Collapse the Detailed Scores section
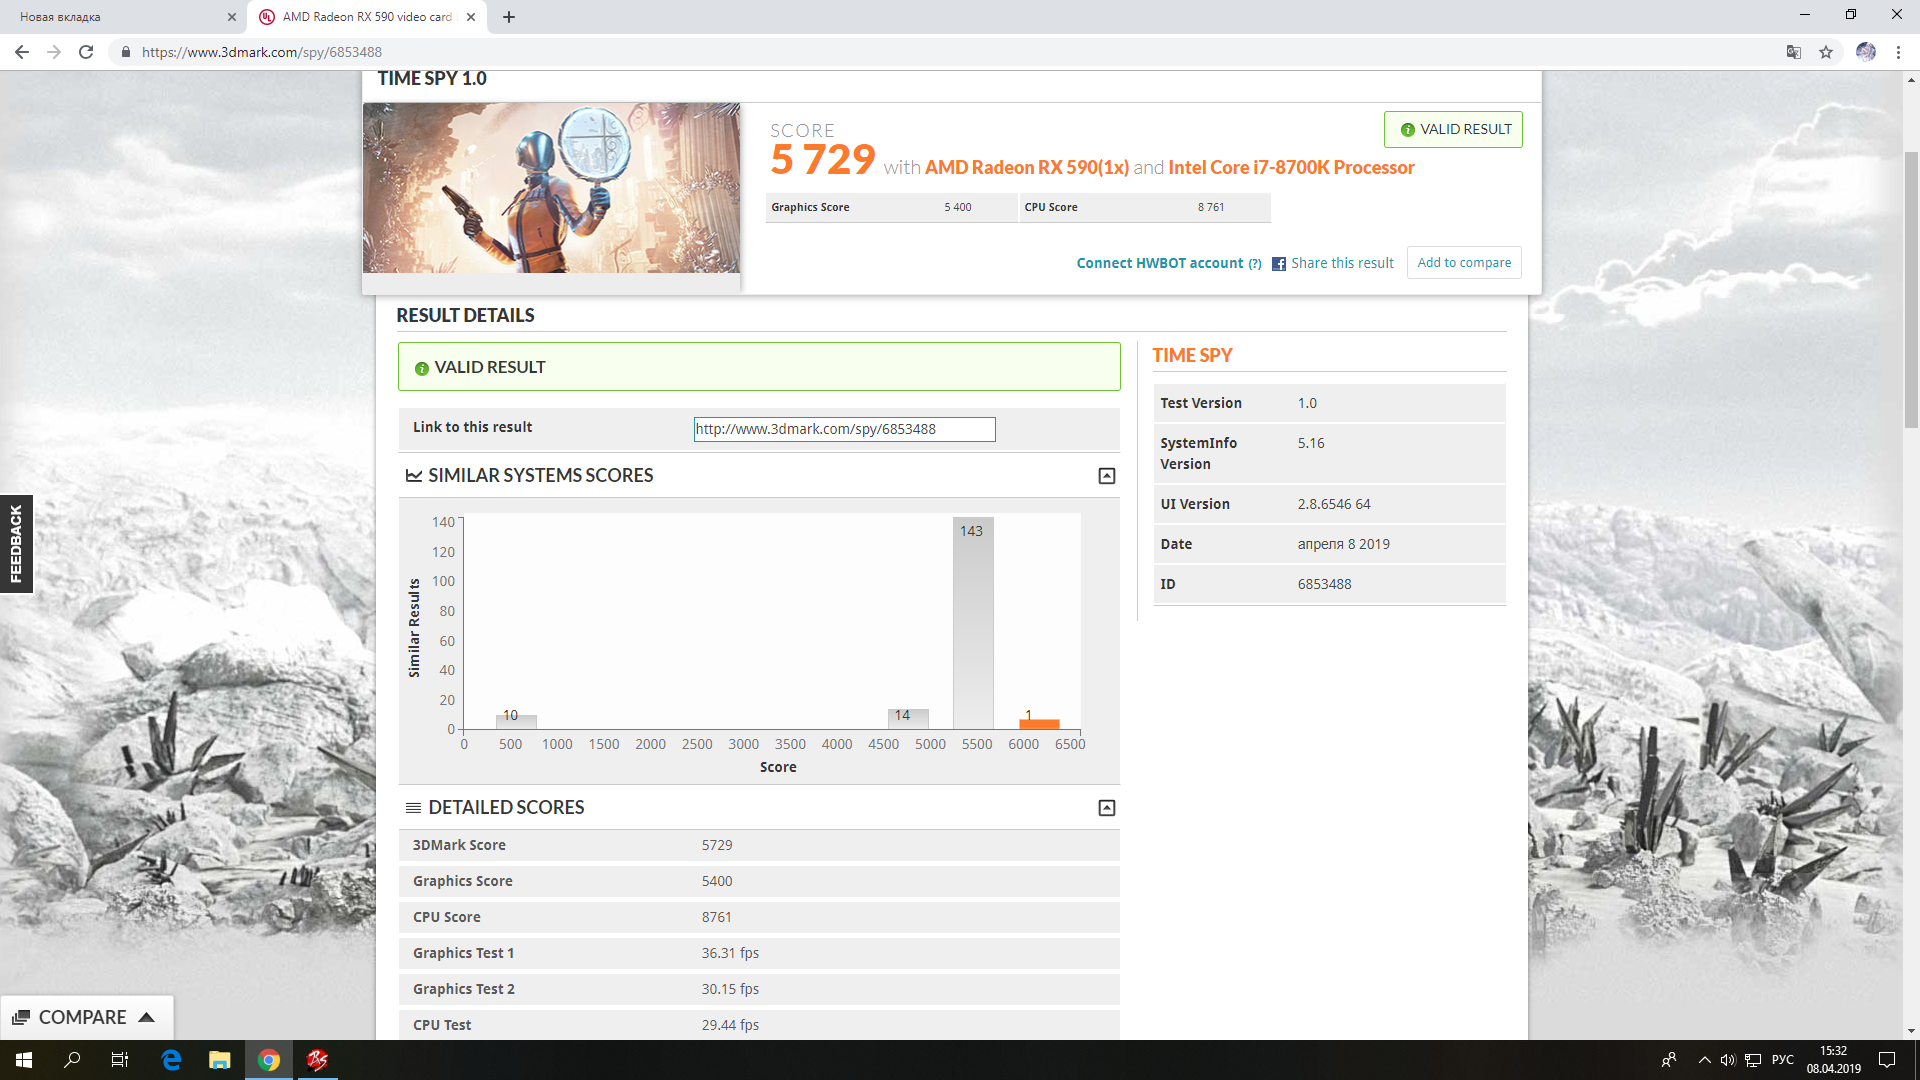Screen dimensions: 1920x1080 tap(1107, 808)
